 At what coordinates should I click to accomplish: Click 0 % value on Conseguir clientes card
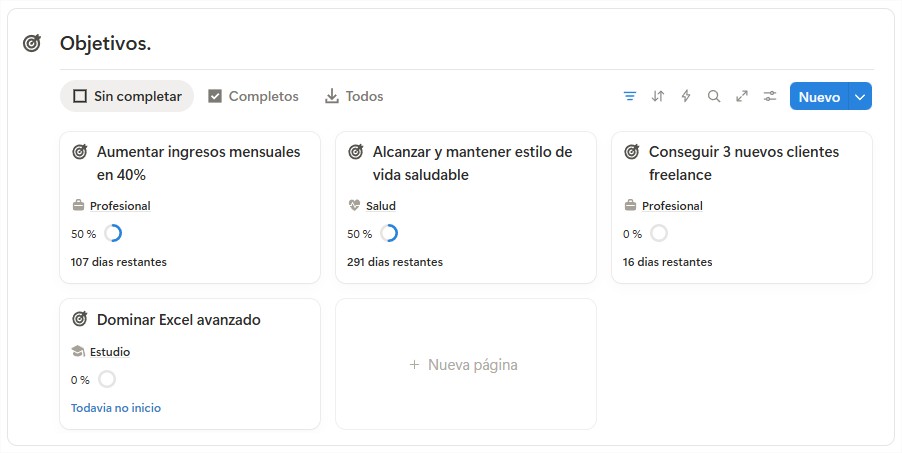pos(632,234)
